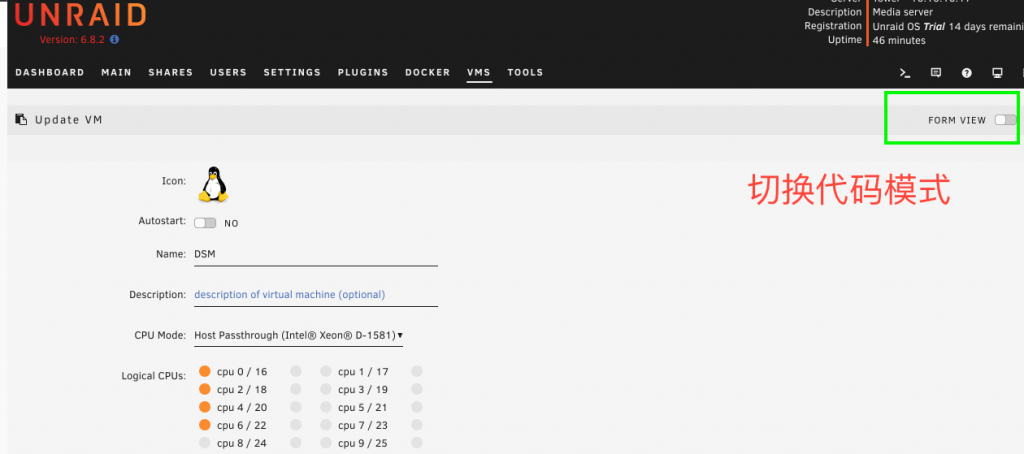This screenshot has height=454, width=1024.
Task: Check the hyperthread 21 checkbox after cpu 5
Action: pyautogui.click(x=417, y=407)
